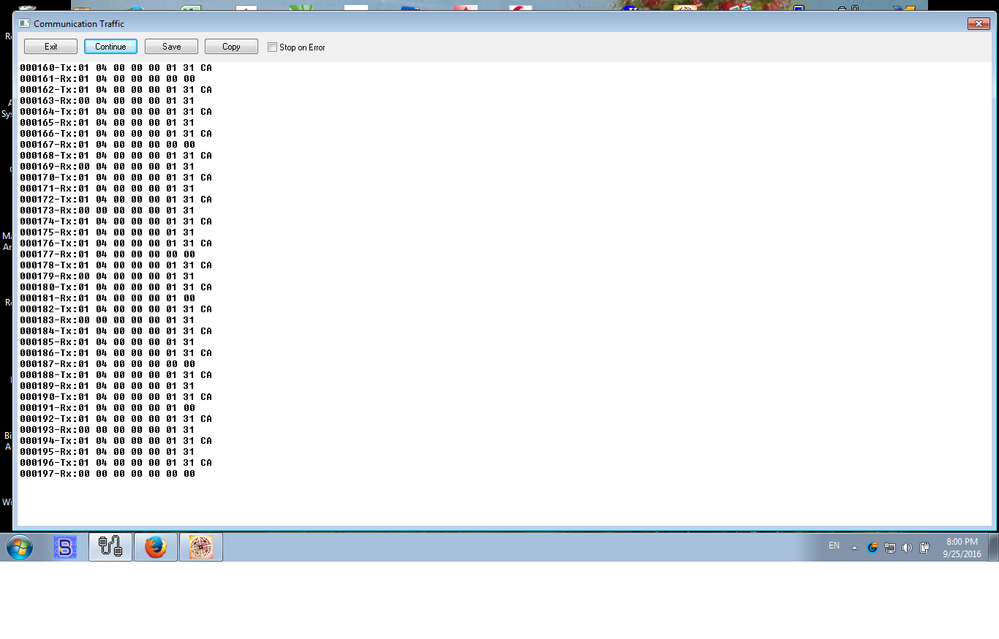
Task: Close the Communication Traffic window
Action: click(979, 24)
